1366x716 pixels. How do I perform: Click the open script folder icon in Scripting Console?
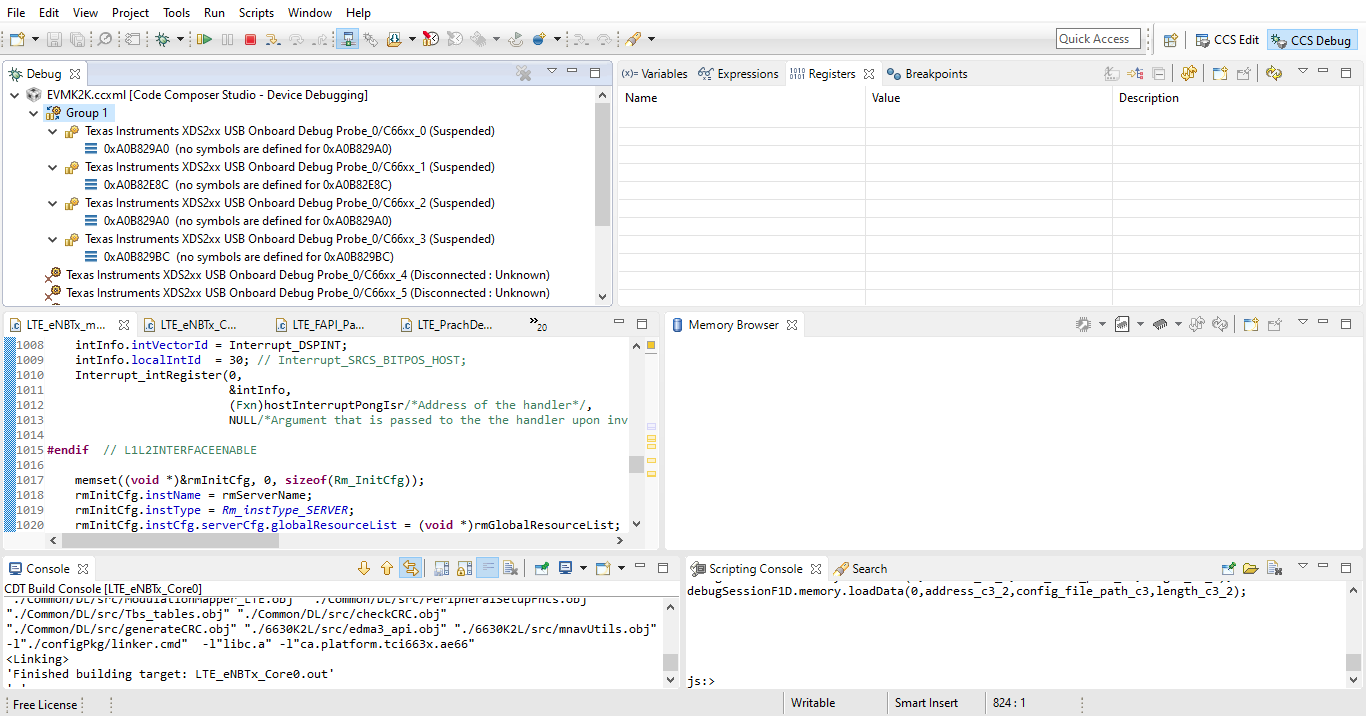tap(1251, 569)
